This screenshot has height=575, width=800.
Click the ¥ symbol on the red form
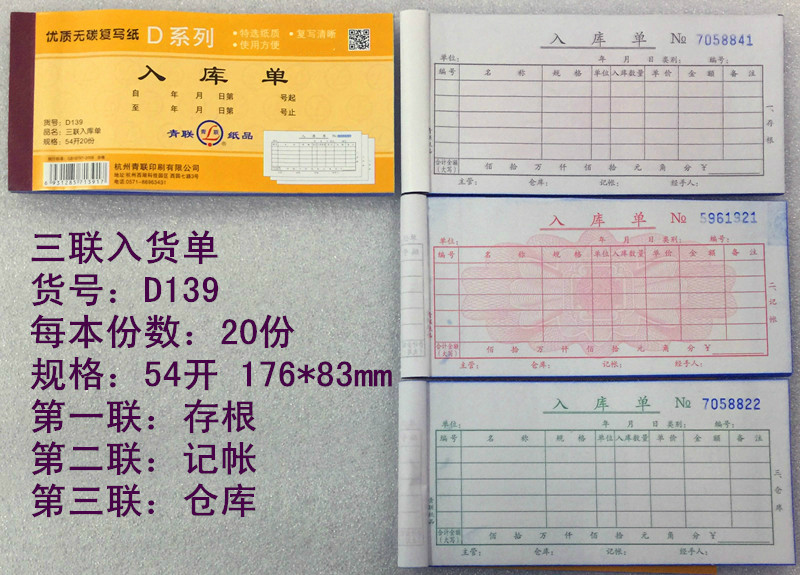[707, 347]
